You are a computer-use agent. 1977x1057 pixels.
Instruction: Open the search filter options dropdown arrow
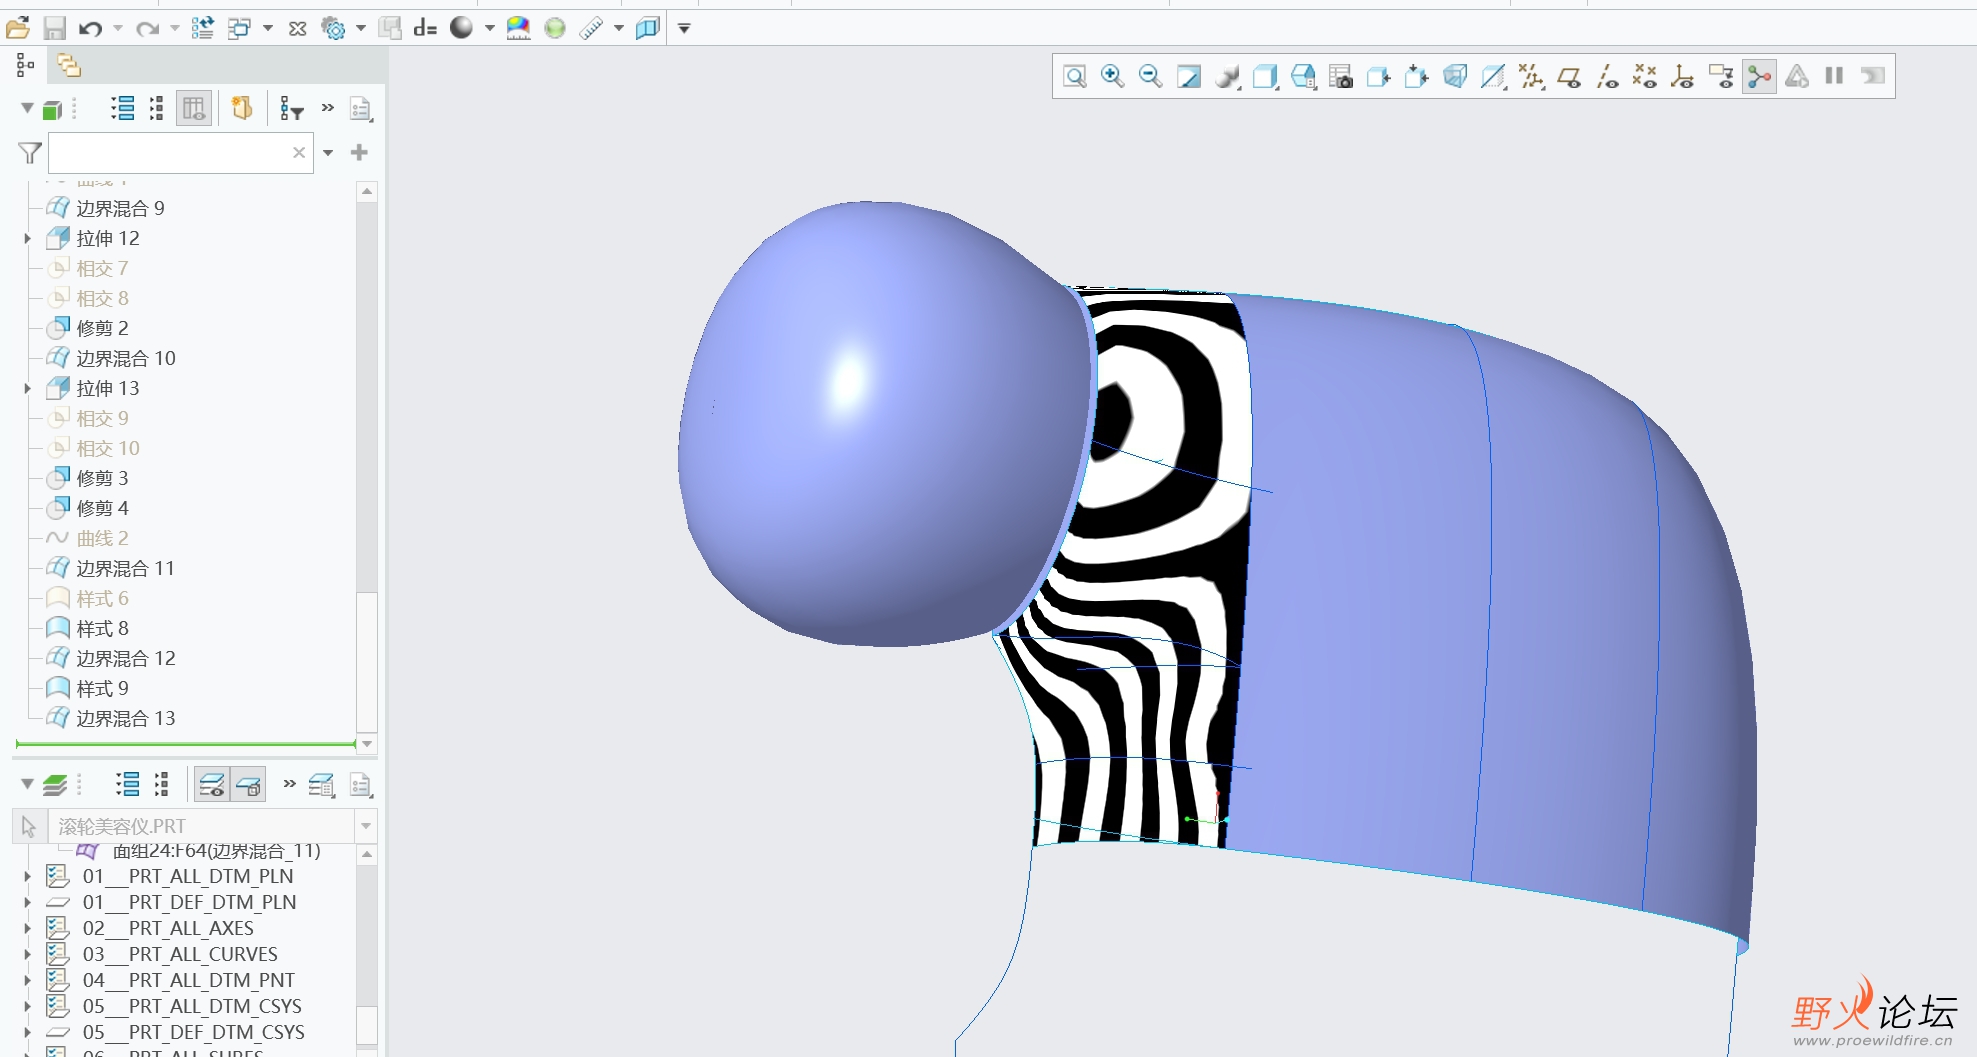(328, 153)
